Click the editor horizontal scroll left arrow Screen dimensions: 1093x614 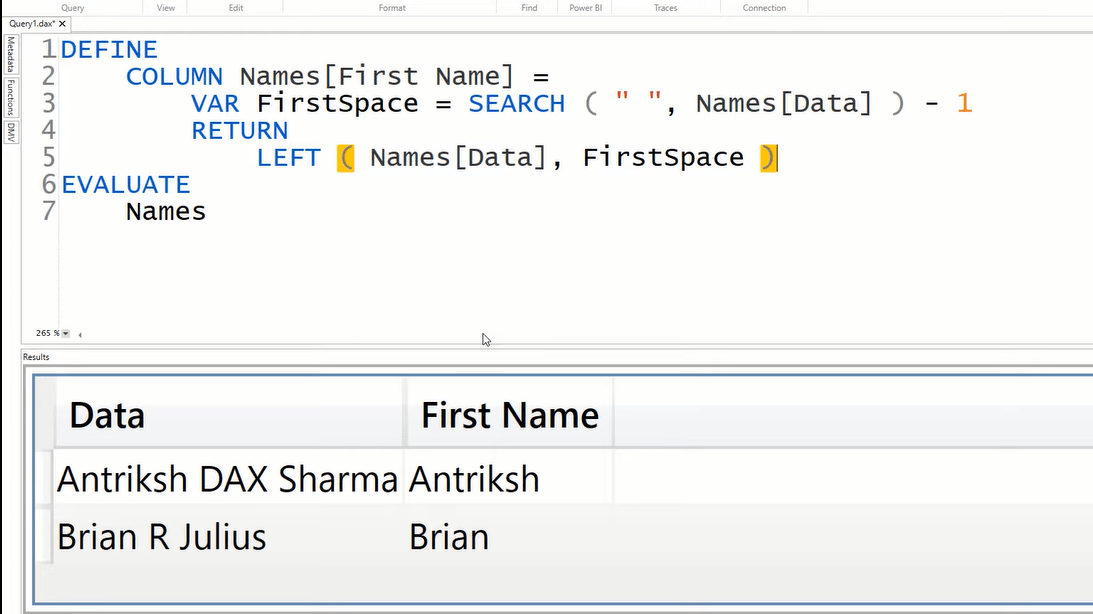[80, 335]
